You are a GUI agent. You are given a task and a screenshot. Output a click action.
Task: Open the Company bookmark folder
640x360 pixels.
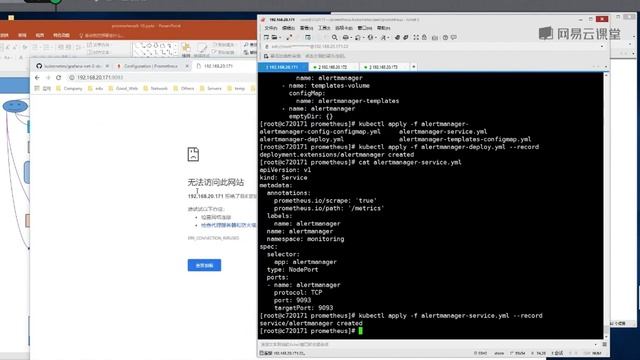point(69,88)
